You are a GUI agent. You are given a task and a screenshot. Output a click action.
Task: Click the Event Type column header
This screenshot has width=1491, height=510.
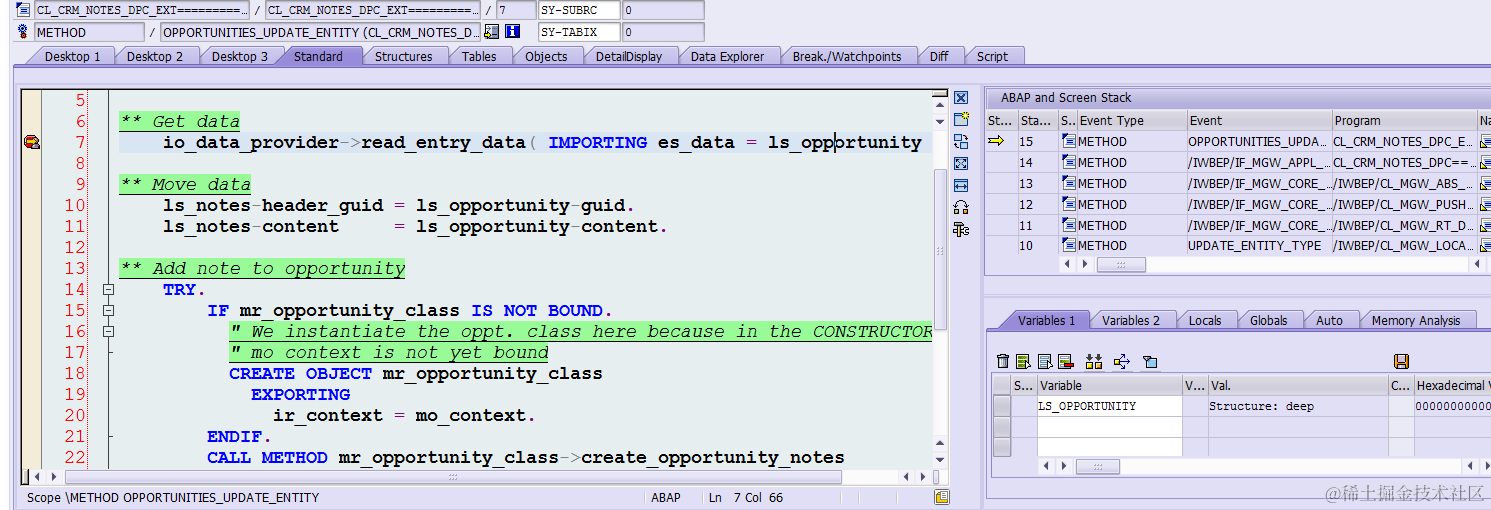point(1131,120)
